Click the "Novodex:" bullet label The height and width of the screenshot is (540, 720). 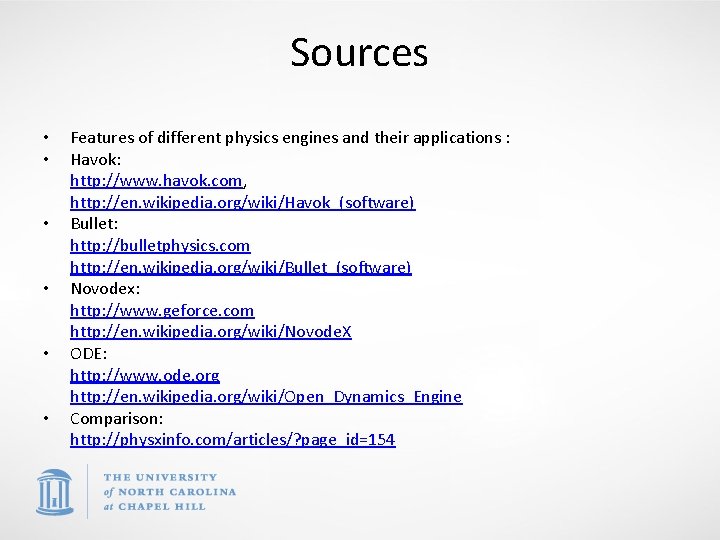coord(105,289)
